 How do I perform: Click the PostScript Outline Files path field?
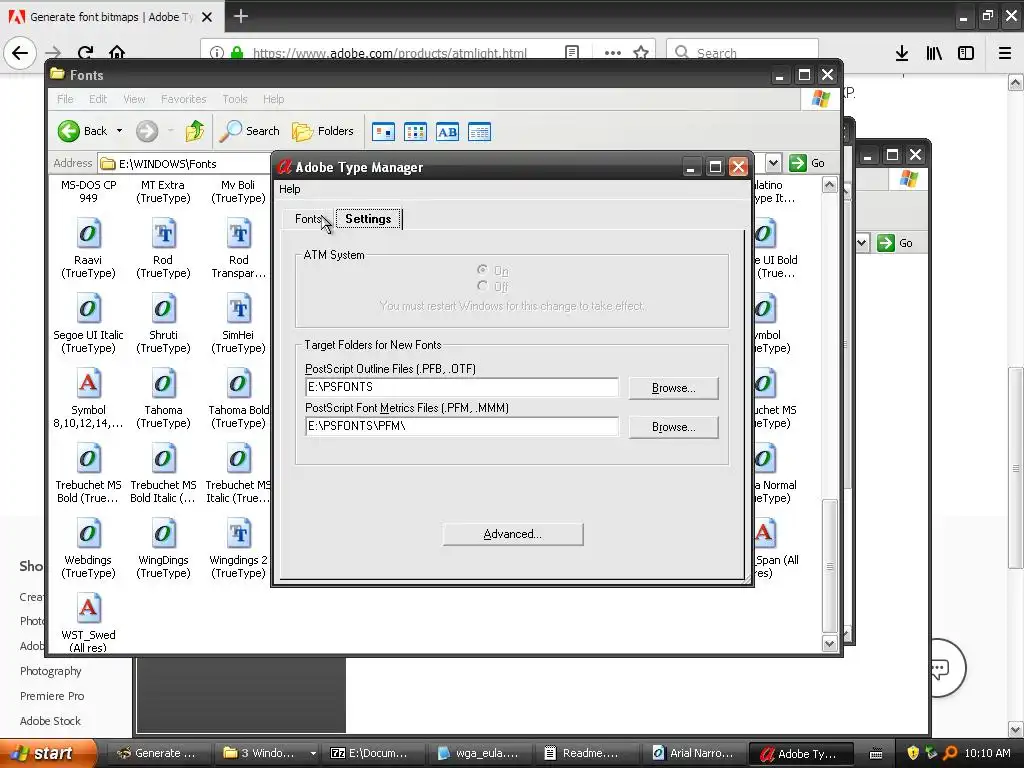462,387
